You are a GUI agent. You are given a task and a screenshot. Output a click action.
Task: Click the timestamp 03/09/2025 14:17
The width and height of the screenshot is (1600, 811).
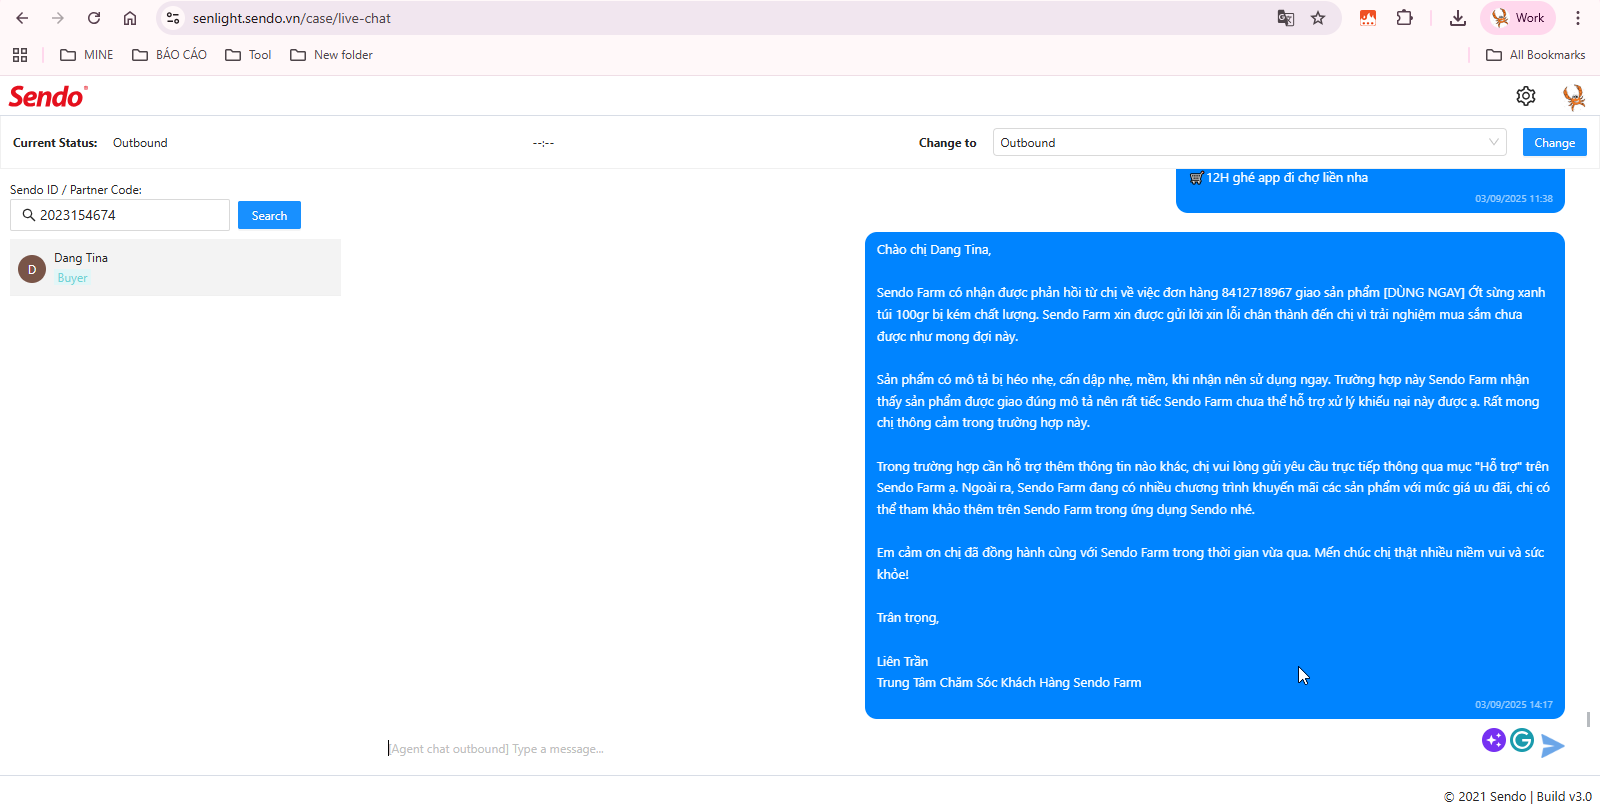tap(1514, 705)
